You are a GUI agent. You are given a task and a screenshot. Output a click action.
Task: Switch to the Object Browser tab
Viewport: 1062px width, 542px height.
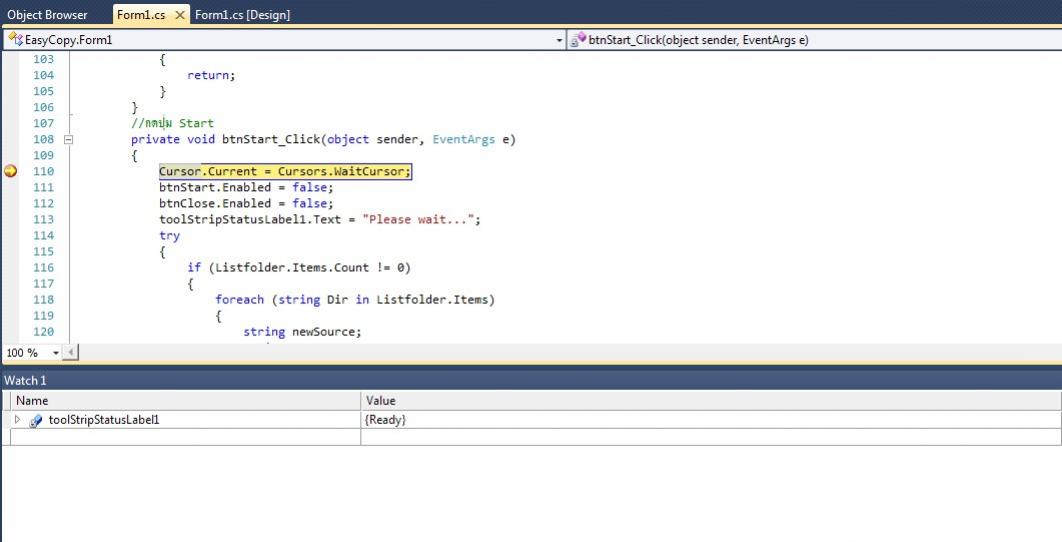47,15
